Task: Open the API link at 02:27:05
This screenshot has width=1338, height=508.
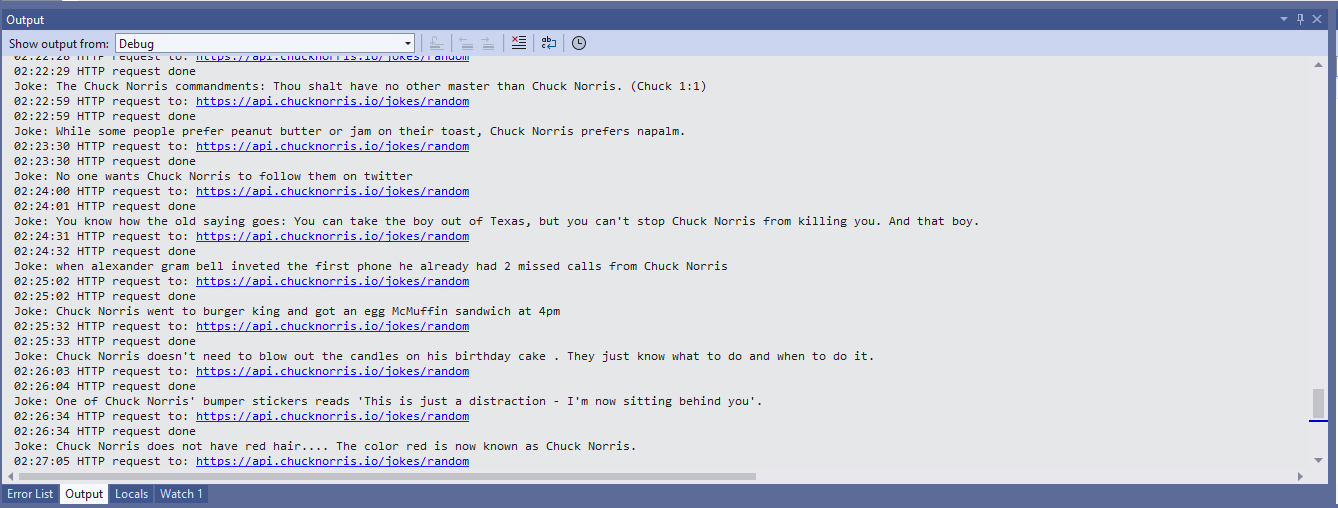Action: pyautogui.click(x=332, y=461)
